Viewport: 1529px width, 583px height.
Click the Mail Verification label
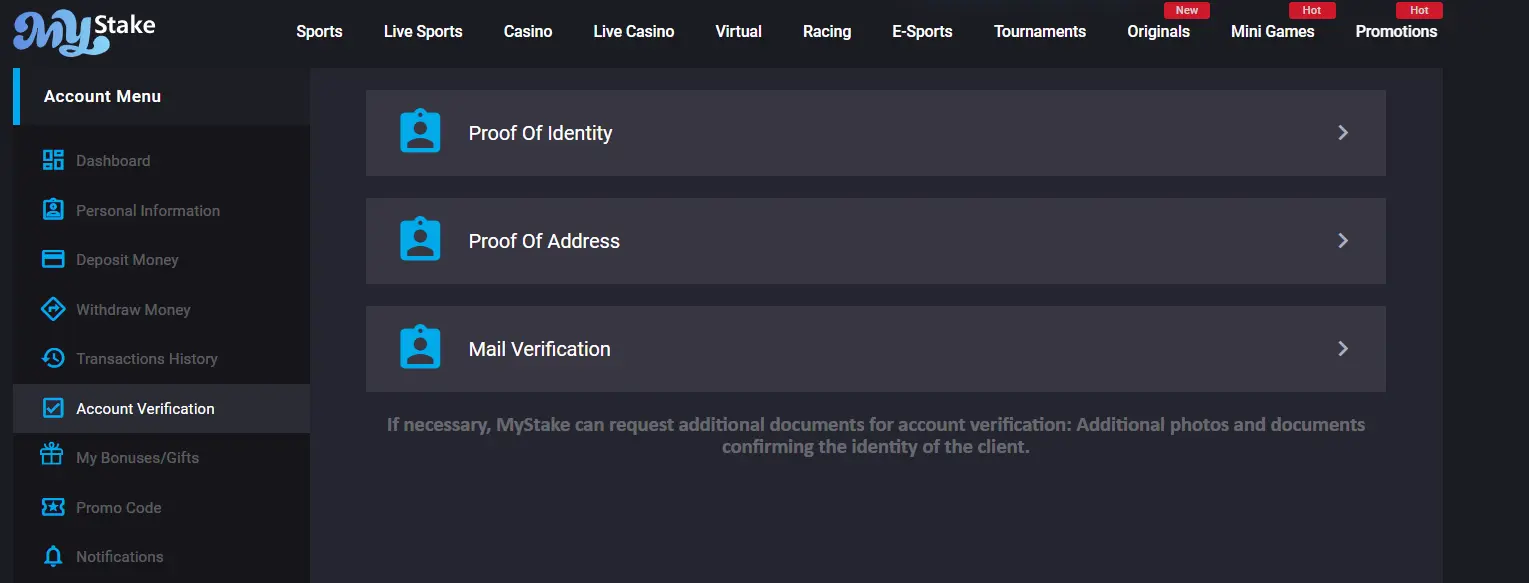click(539, 349)
